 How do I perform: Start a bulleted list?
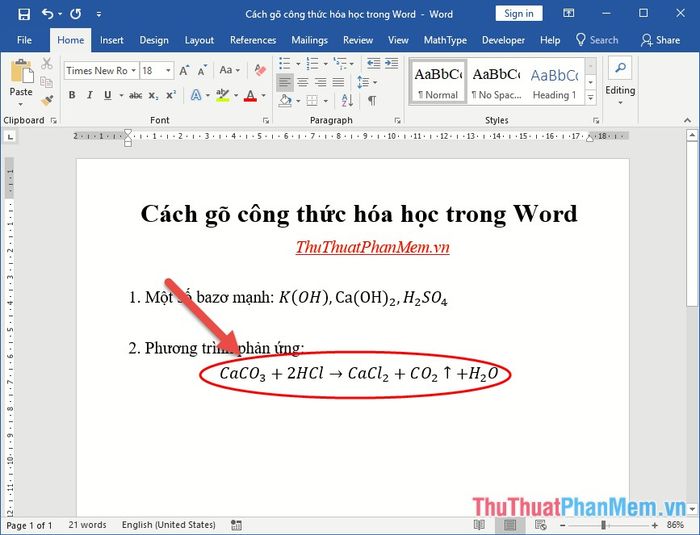click(x=285, y=63)
